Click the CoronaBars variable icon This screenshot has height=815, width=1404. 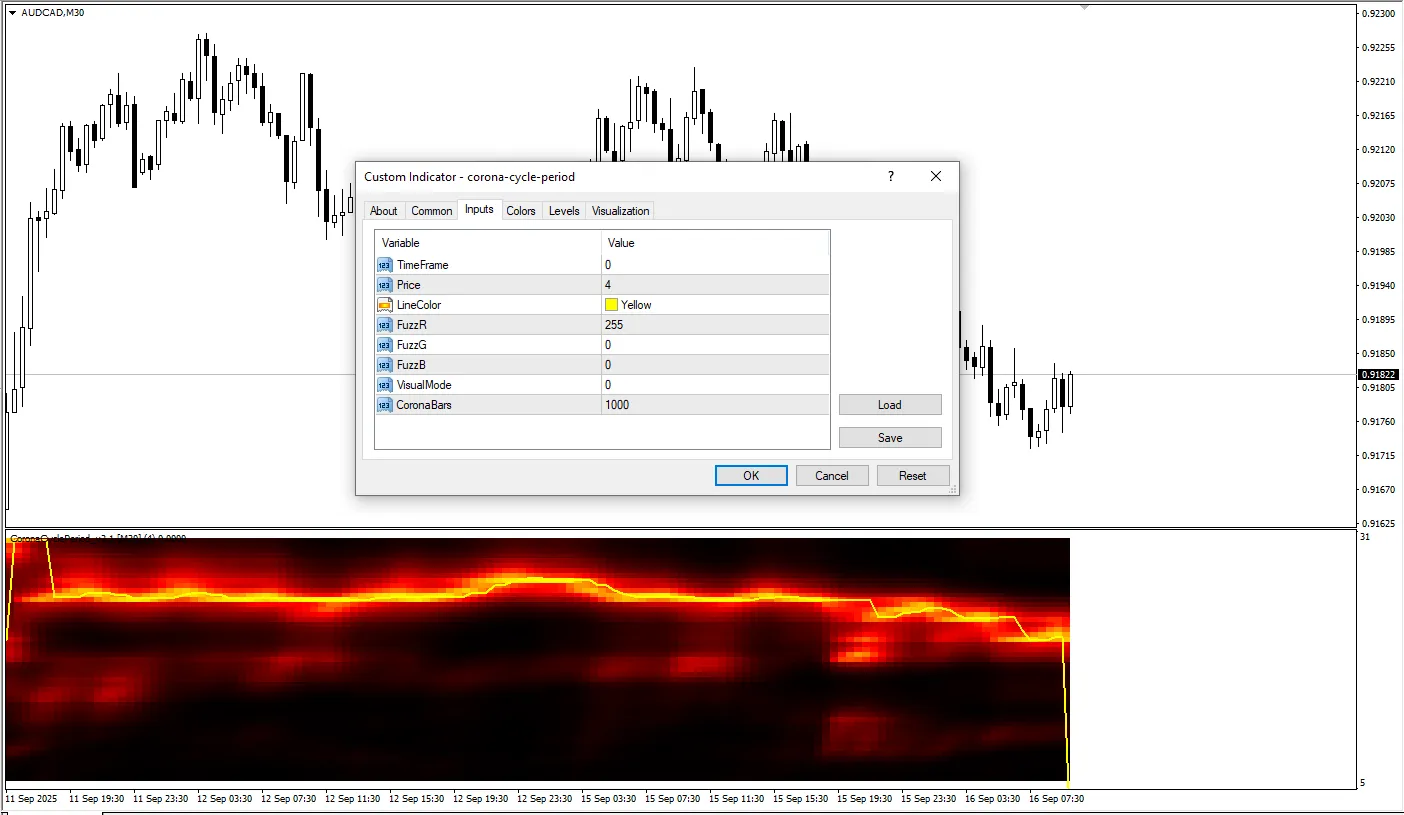385,405
